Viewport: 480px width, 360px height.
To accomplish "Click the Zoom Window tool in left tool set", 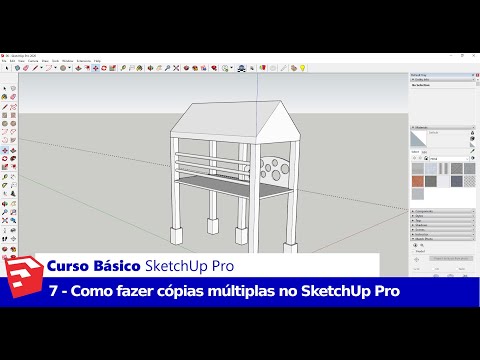I will click(13, 212).
